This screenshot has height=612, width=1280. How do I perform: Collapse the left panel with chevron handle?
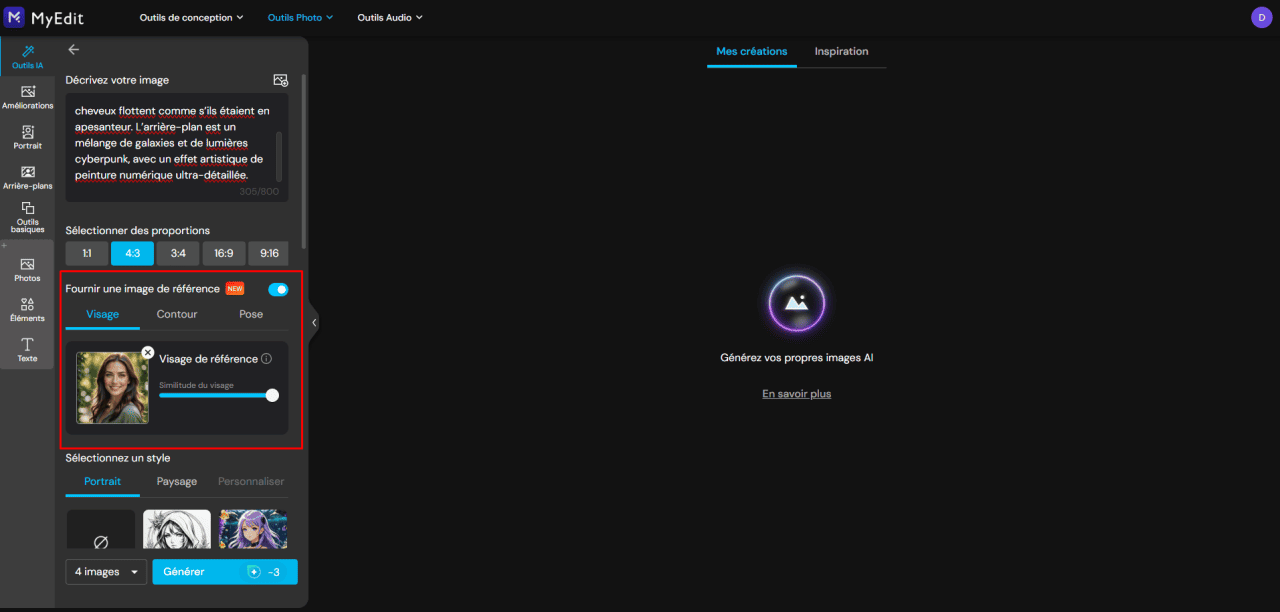tap(314, 322)
